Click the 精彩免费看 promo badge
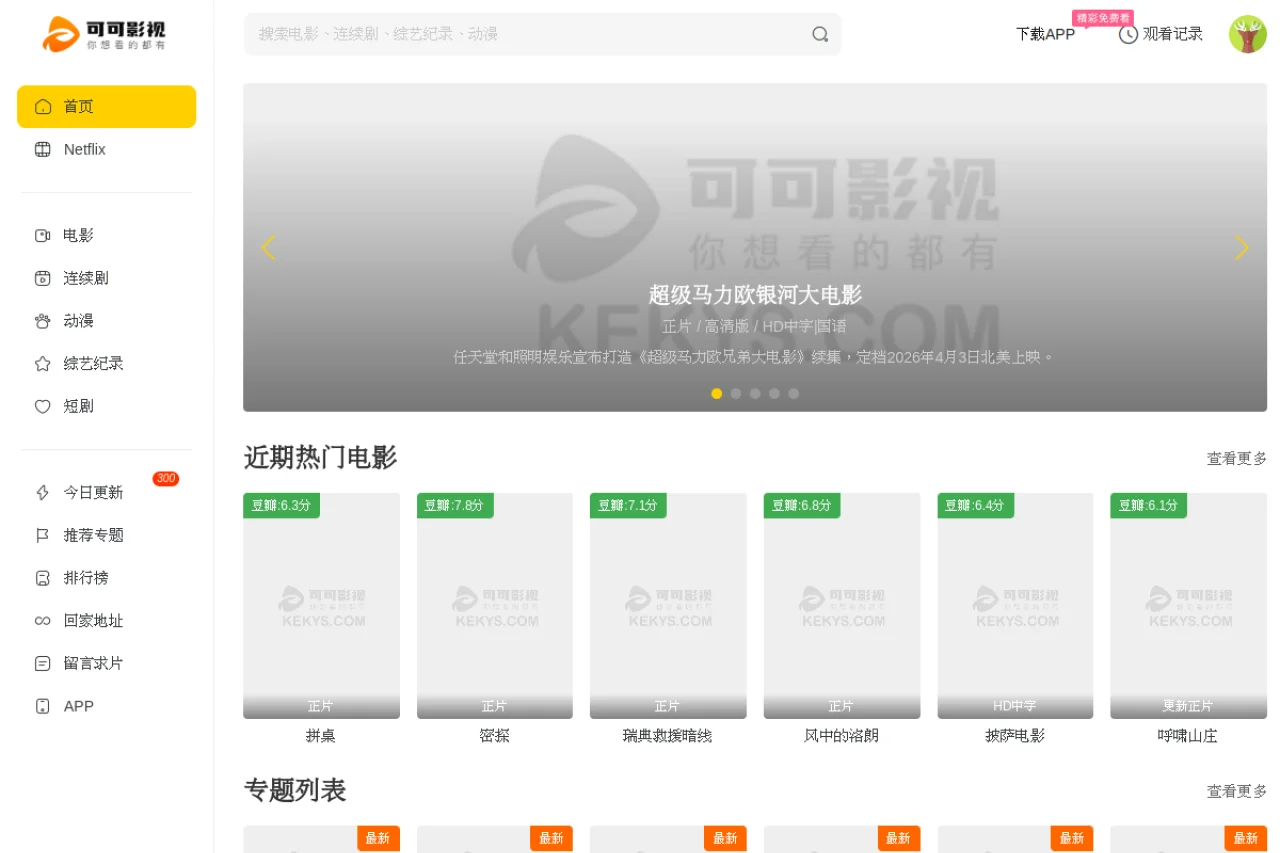The width and height of the screenshot is (1280, 853). 1103,18
